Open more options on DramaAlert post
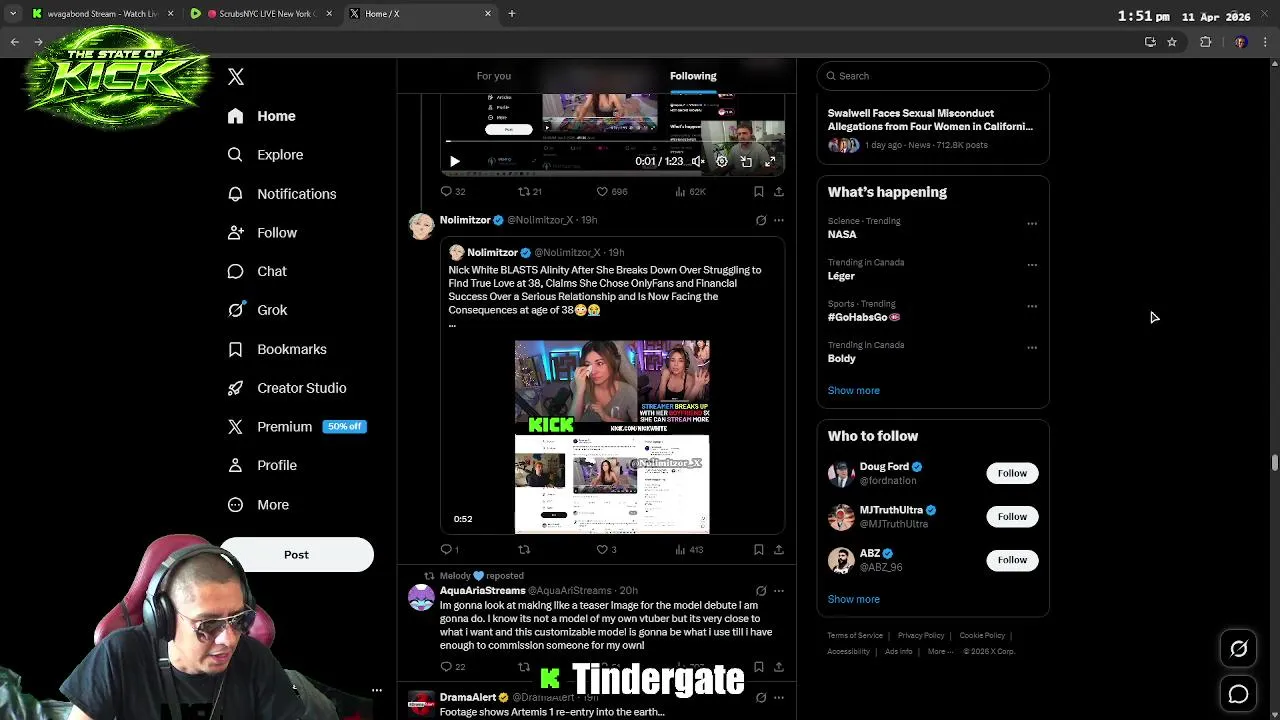 tap(779, 697)
